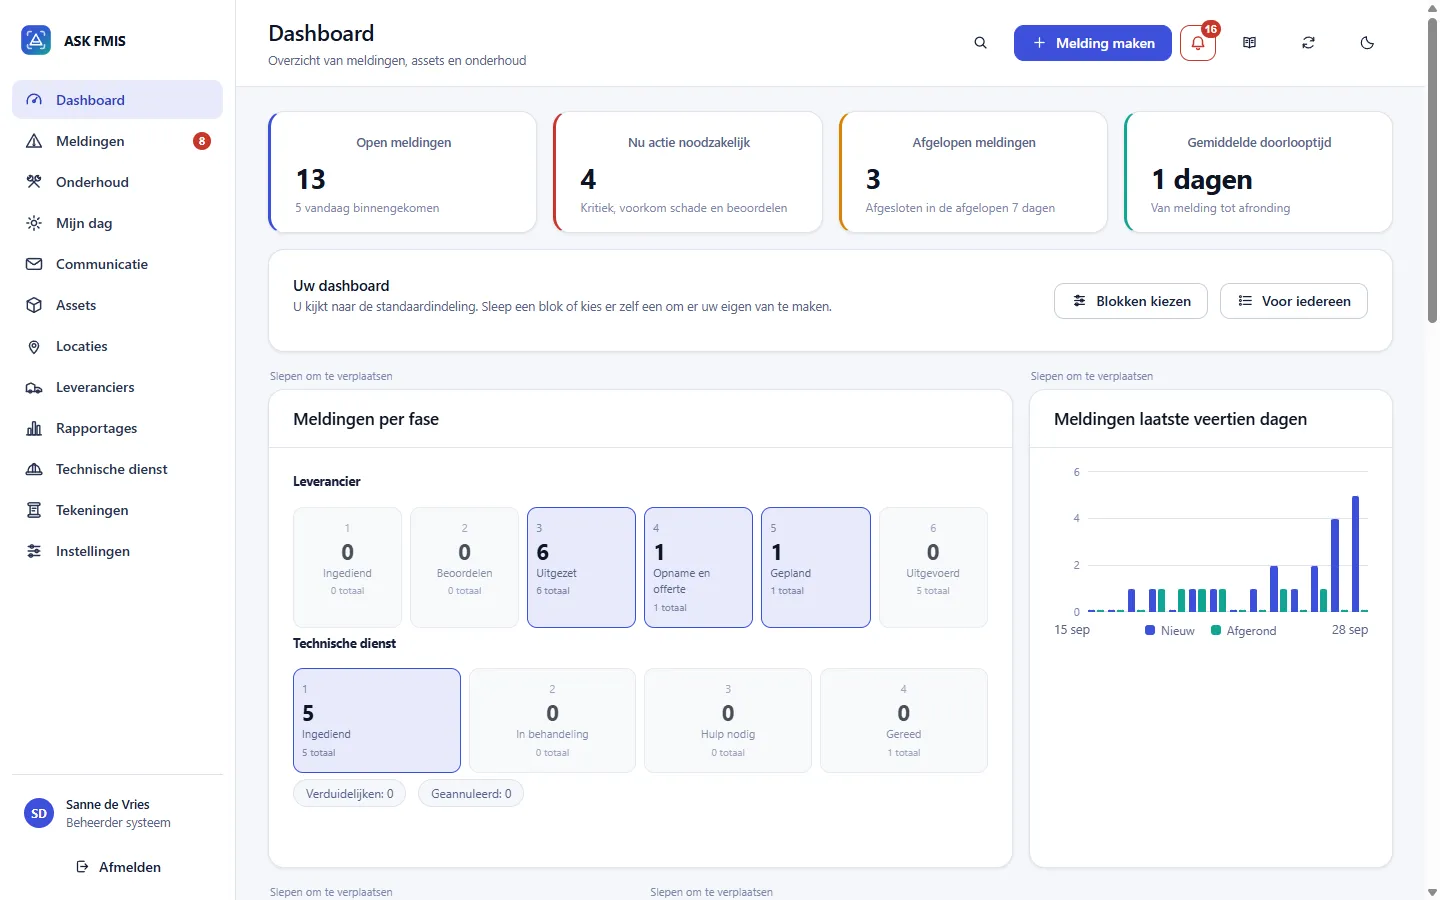Click the refresh arrows icon

tap(1308, 43)
